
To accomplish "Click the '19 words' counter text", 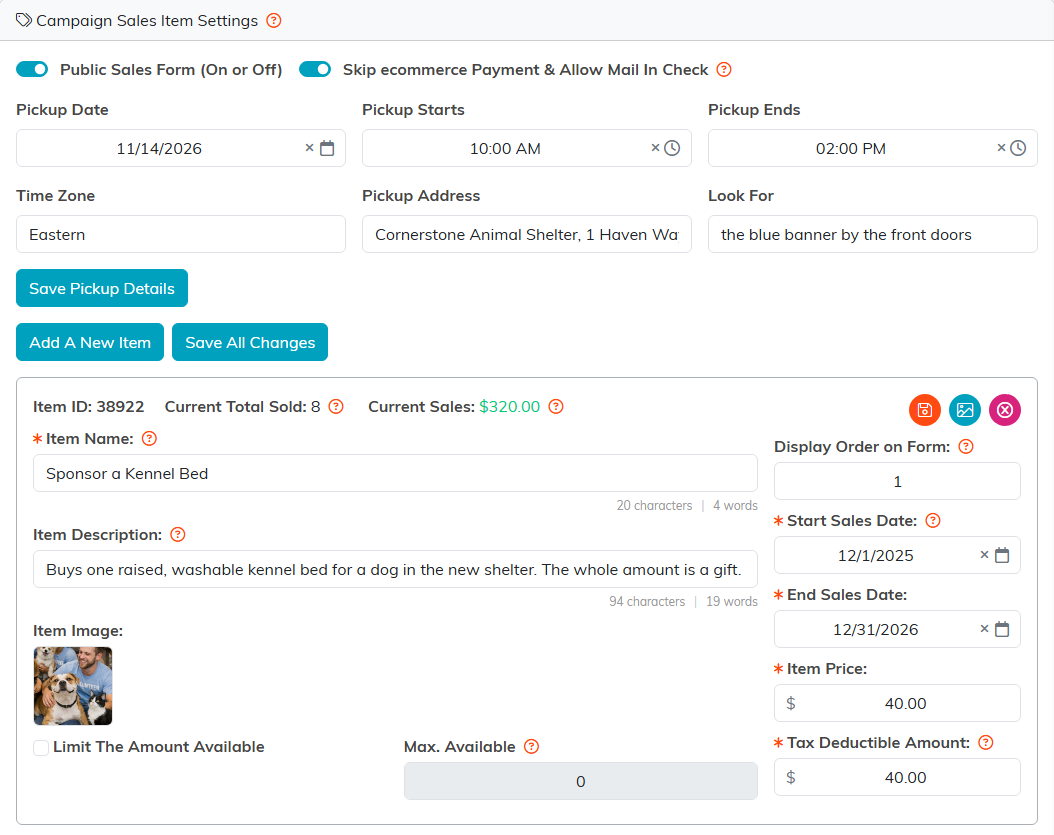I will point(732,602).
